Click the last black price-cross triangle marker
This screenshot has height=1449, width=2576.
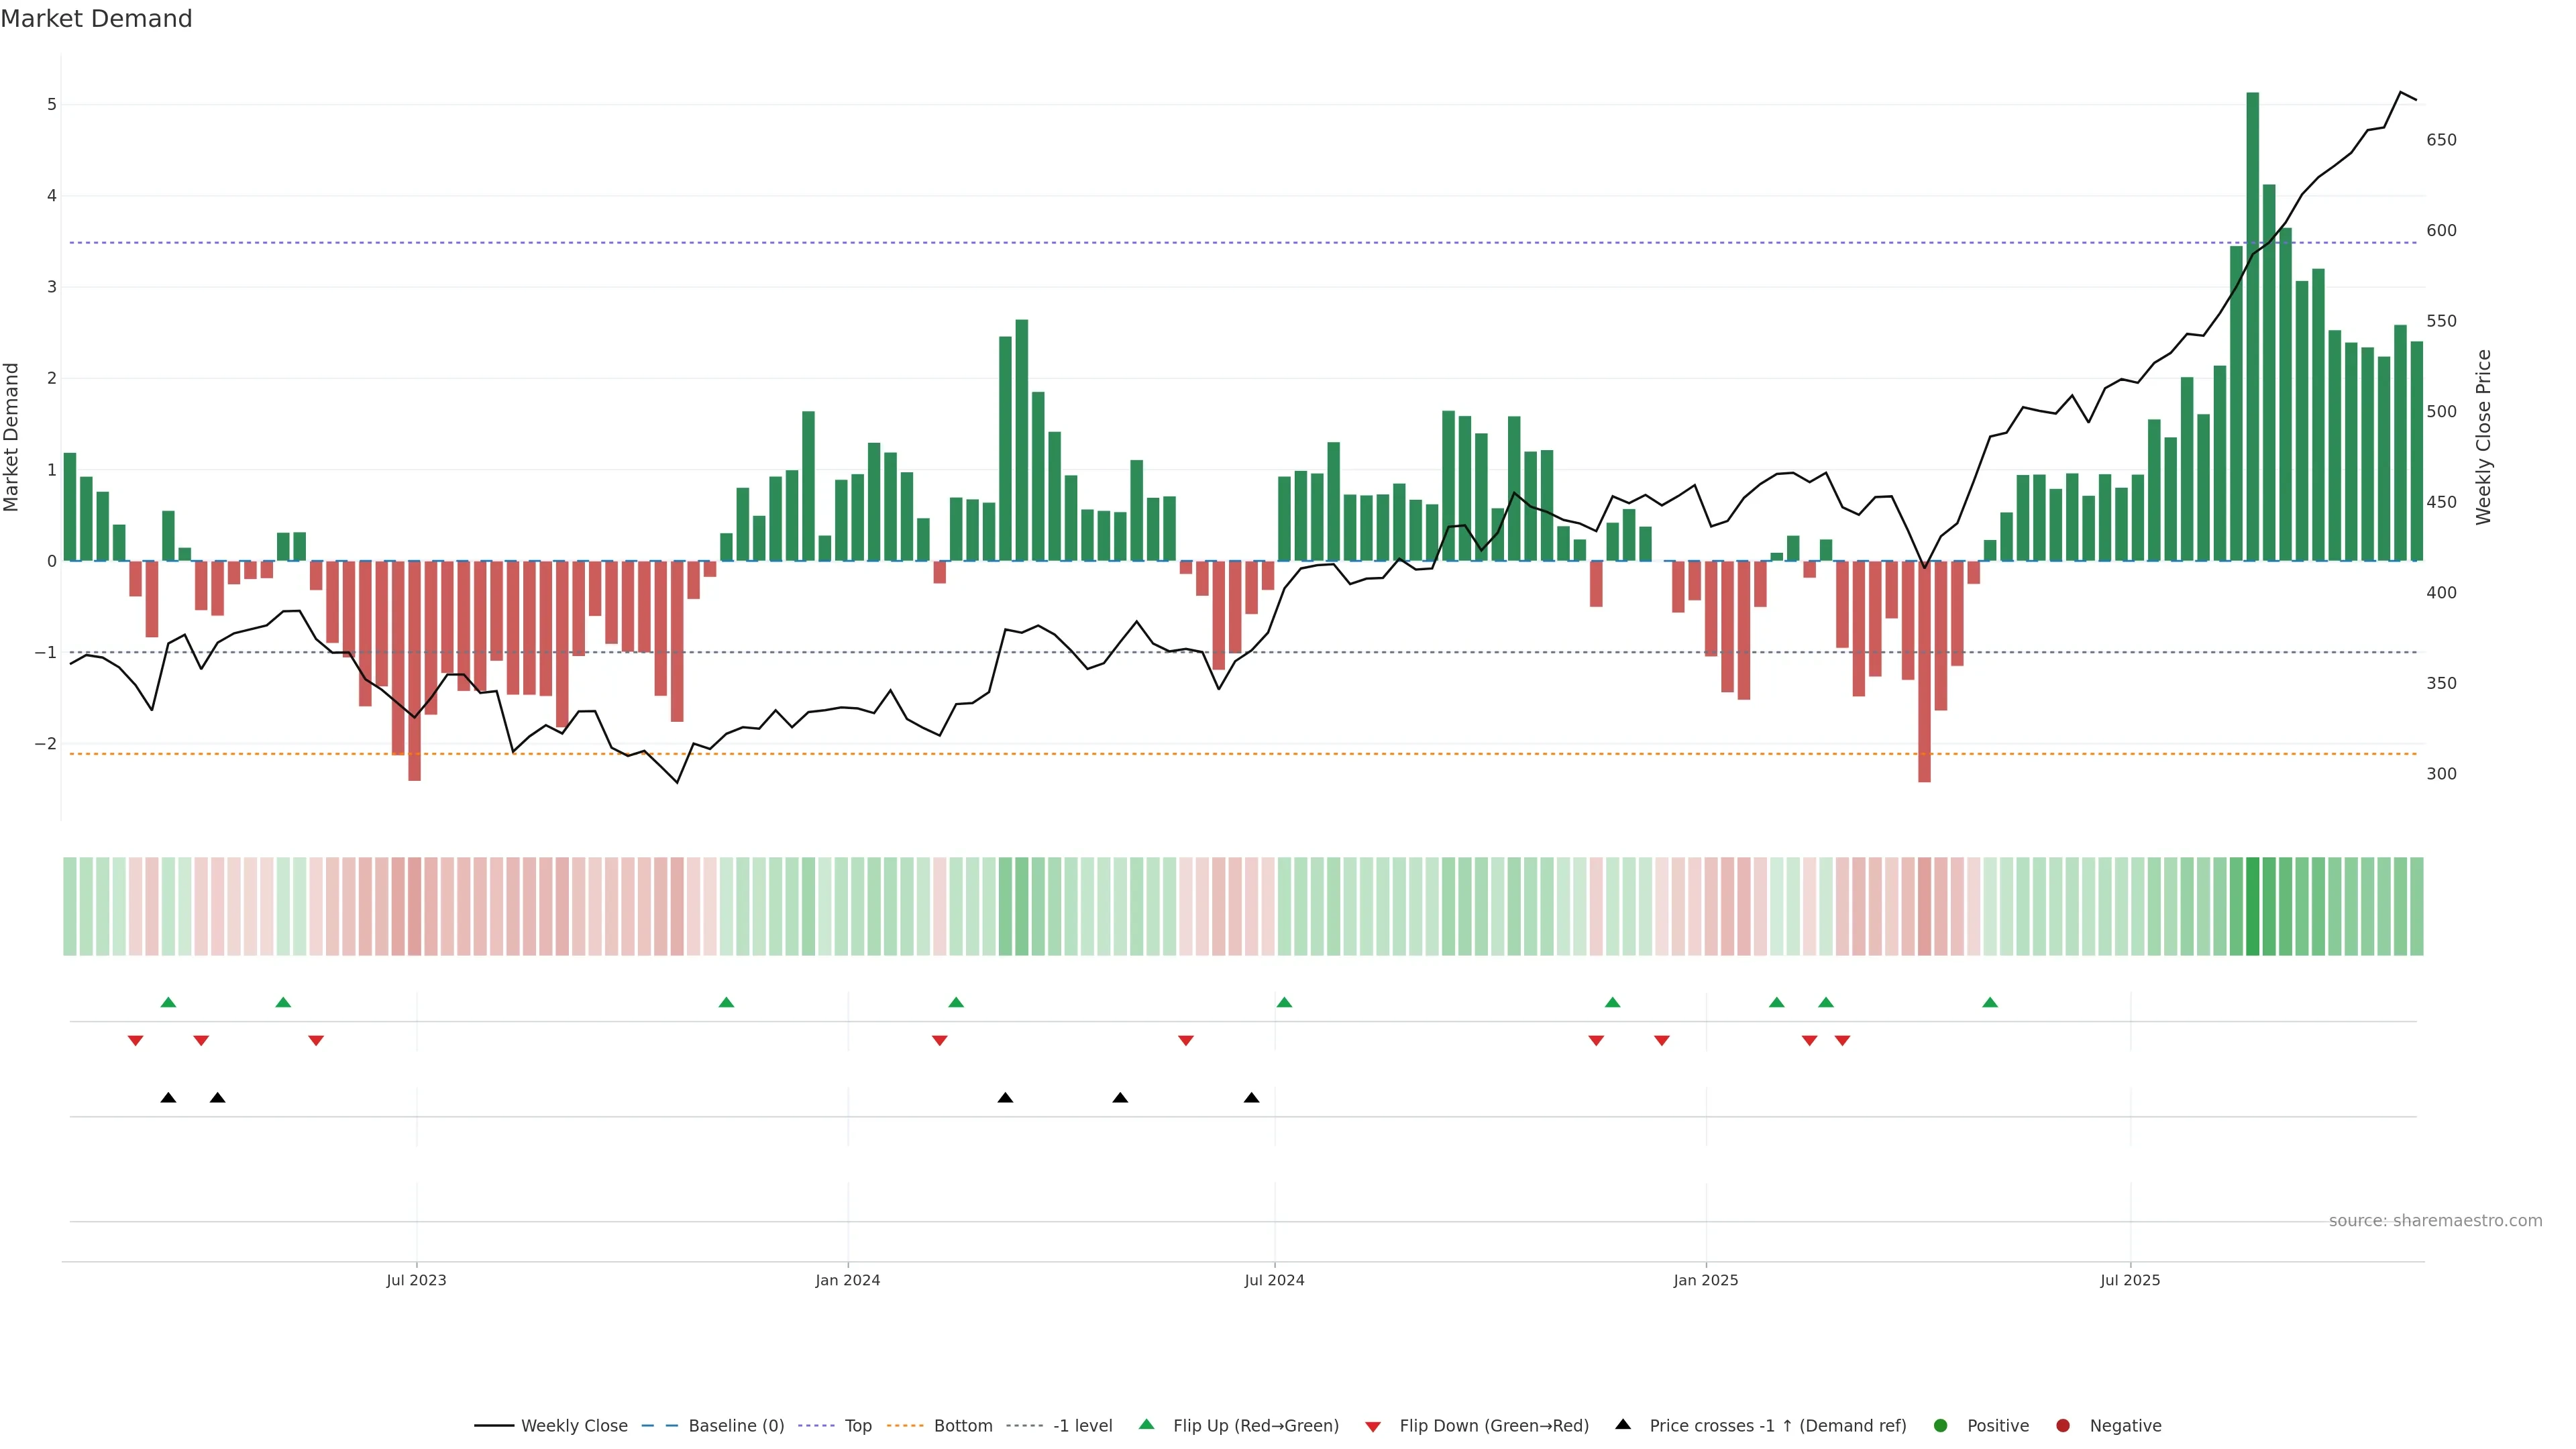(1251, 1098)
